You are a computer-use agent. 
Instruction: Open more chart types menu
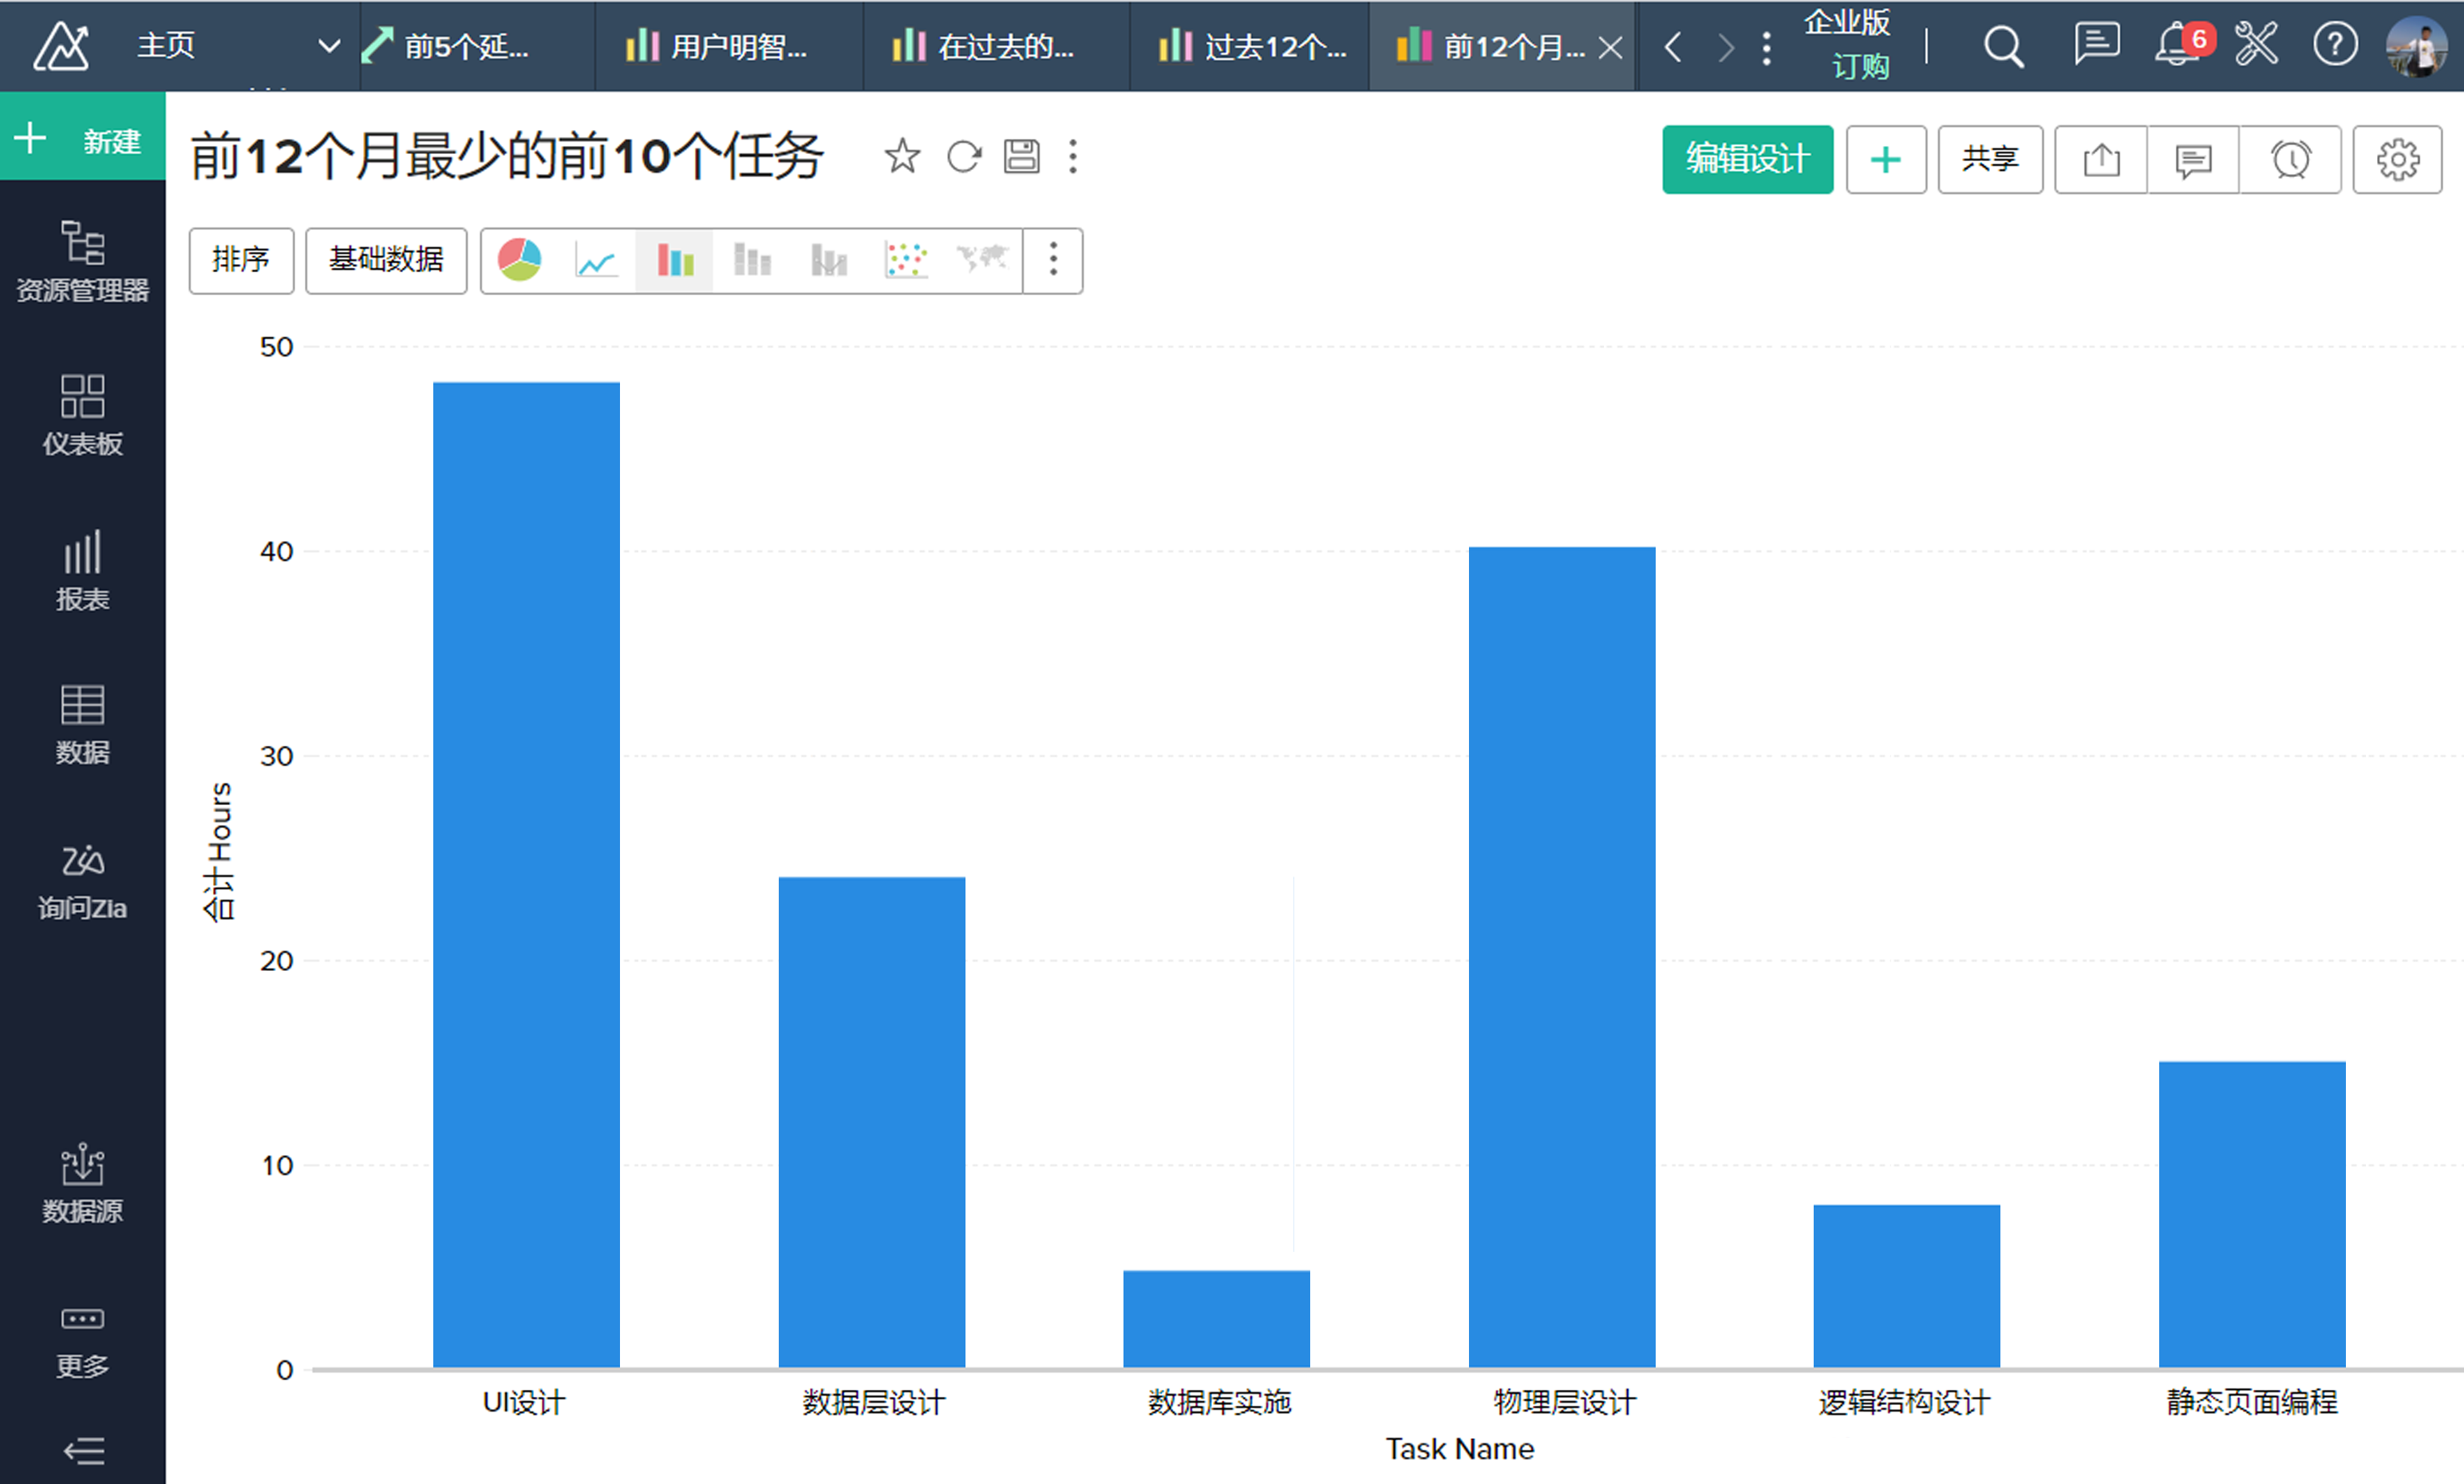click(1053, 260)
